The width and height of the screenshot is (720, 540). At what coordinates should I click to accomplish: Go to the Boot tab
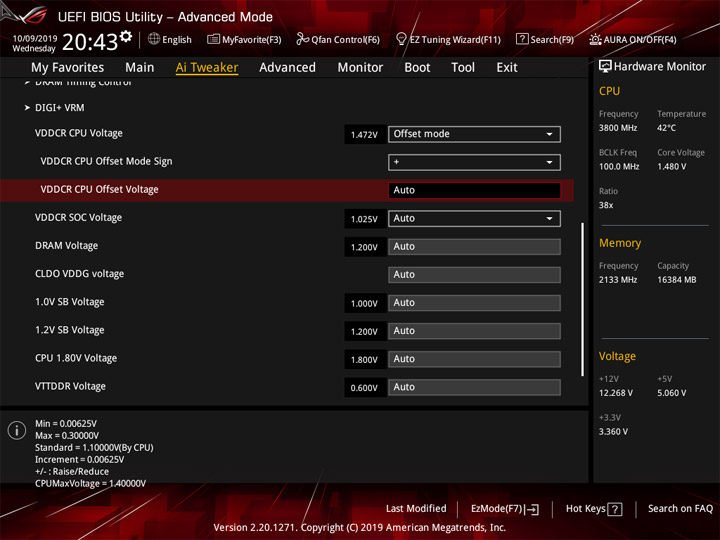(417, 68)
